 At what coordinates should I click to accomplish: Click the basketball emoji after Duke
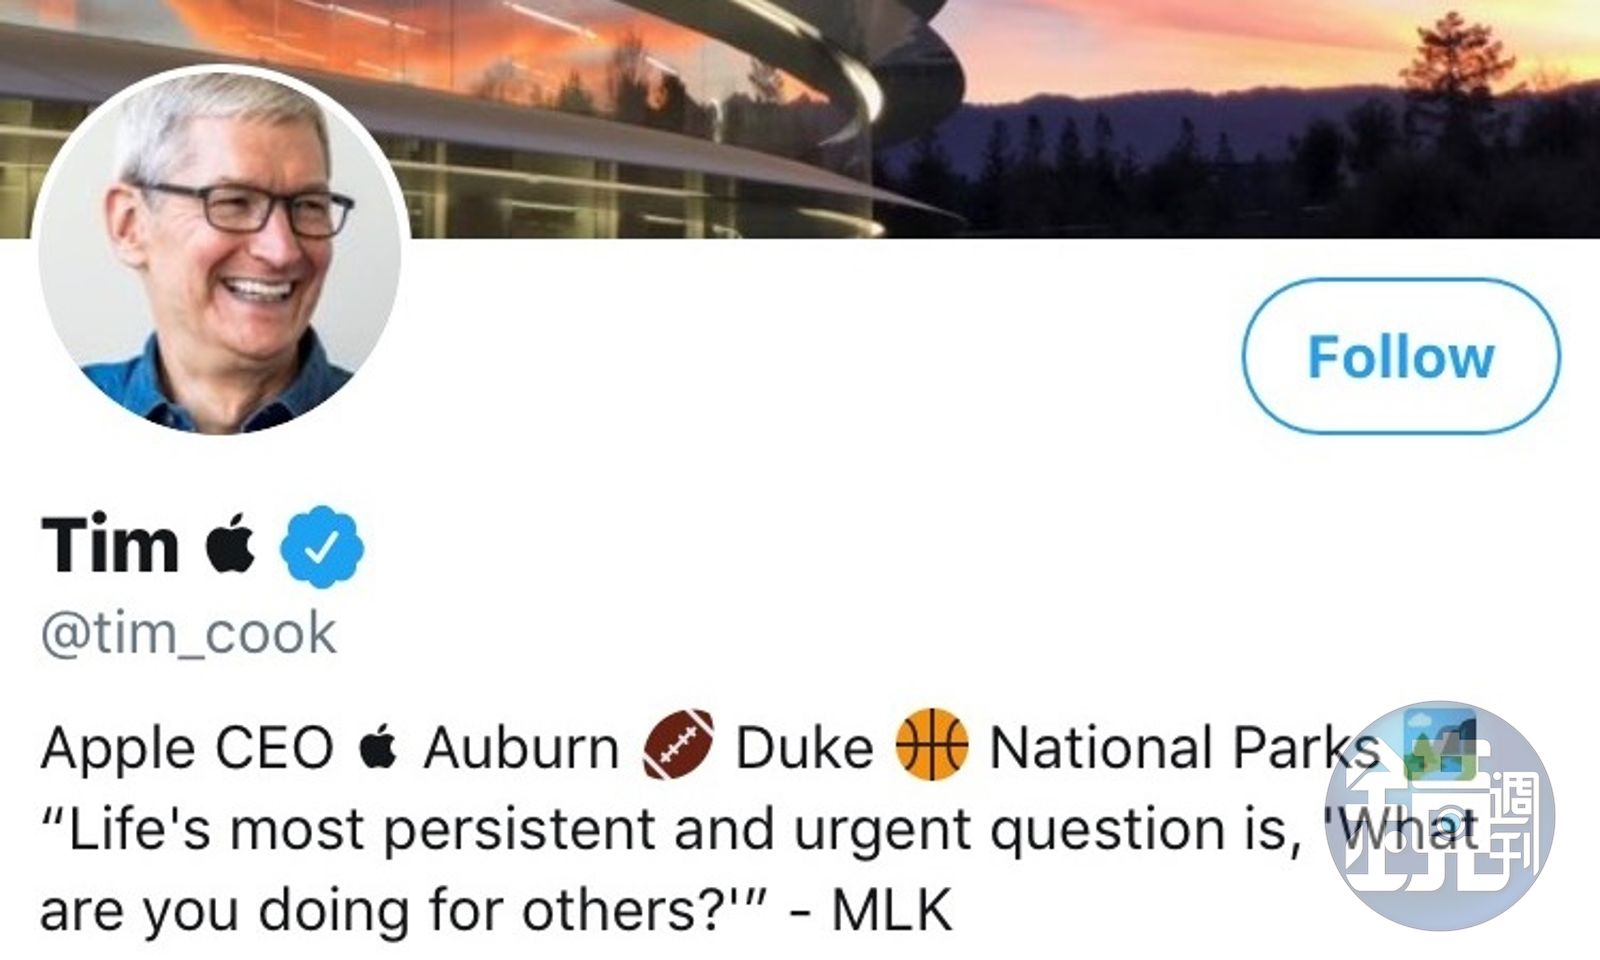pos(931,745)
